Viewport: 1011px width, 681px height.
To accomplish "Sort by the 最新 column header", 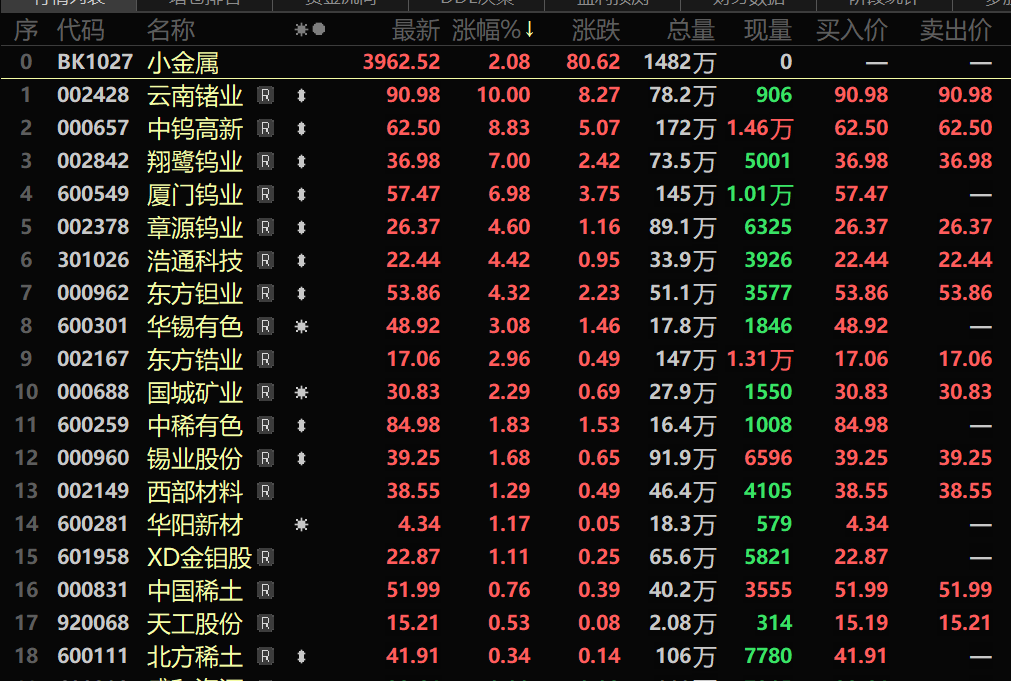I will [416, 30].
